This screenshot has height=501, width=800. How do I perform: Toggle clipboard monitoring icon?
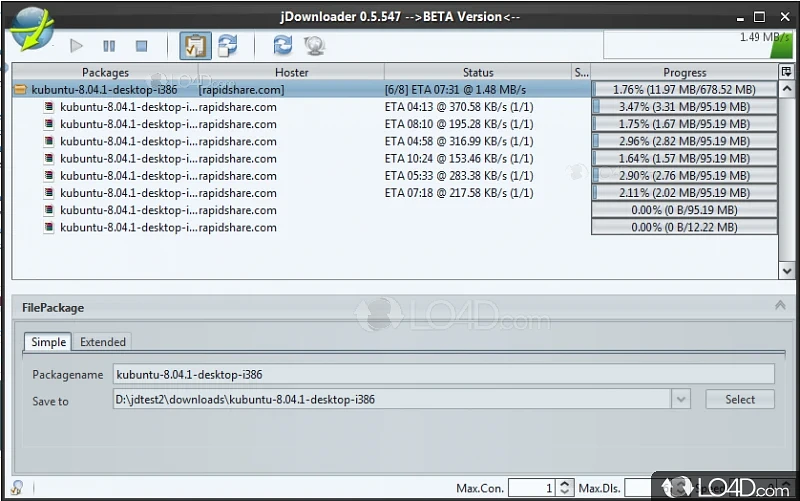point(195,45)
